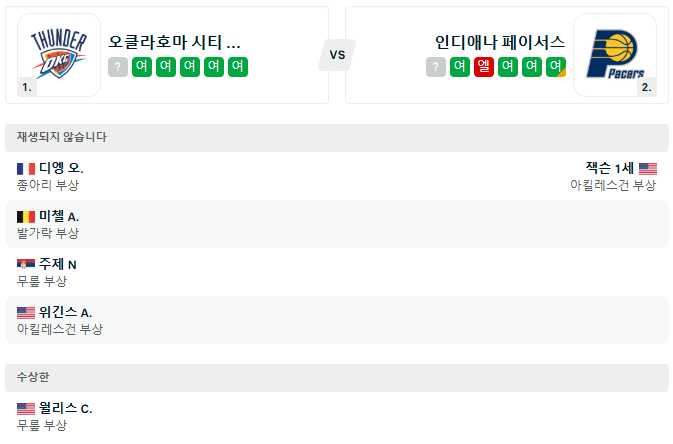The width and height of the screenshot is (673, 444).
Task: Open the Oklahoma City Thunder team logo
Action: click(59, 55)
